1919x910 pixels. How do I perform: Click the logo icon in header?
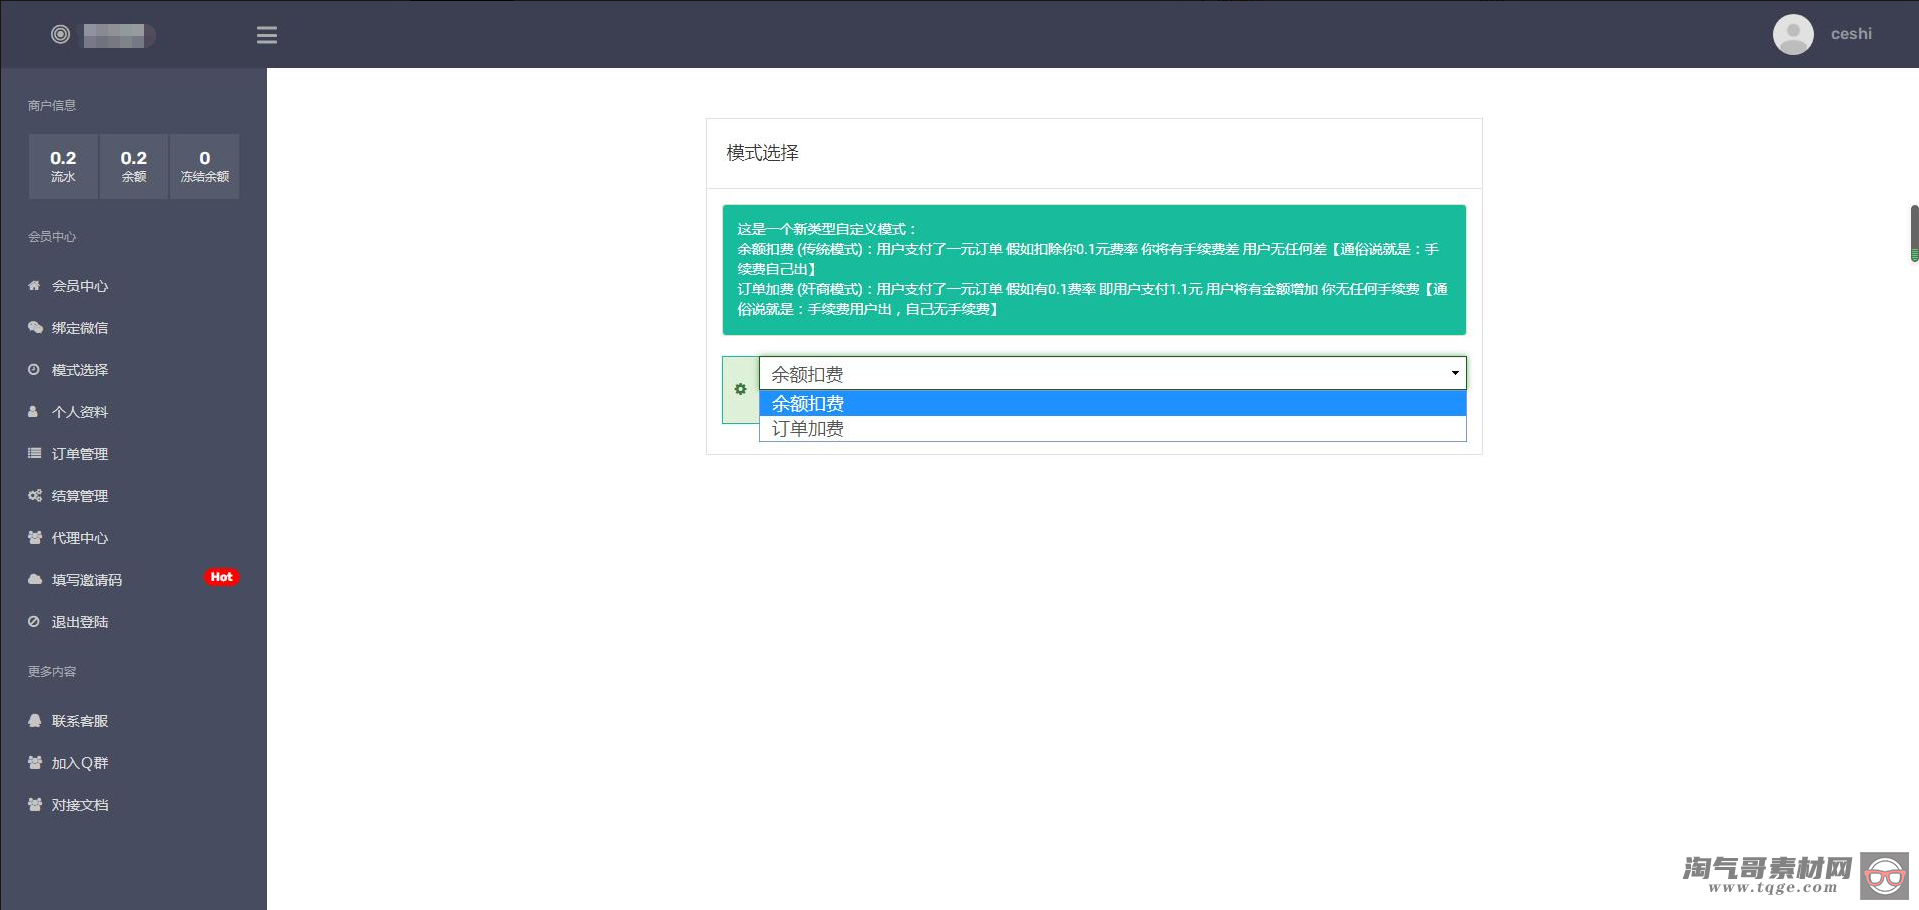pos(60,35)
